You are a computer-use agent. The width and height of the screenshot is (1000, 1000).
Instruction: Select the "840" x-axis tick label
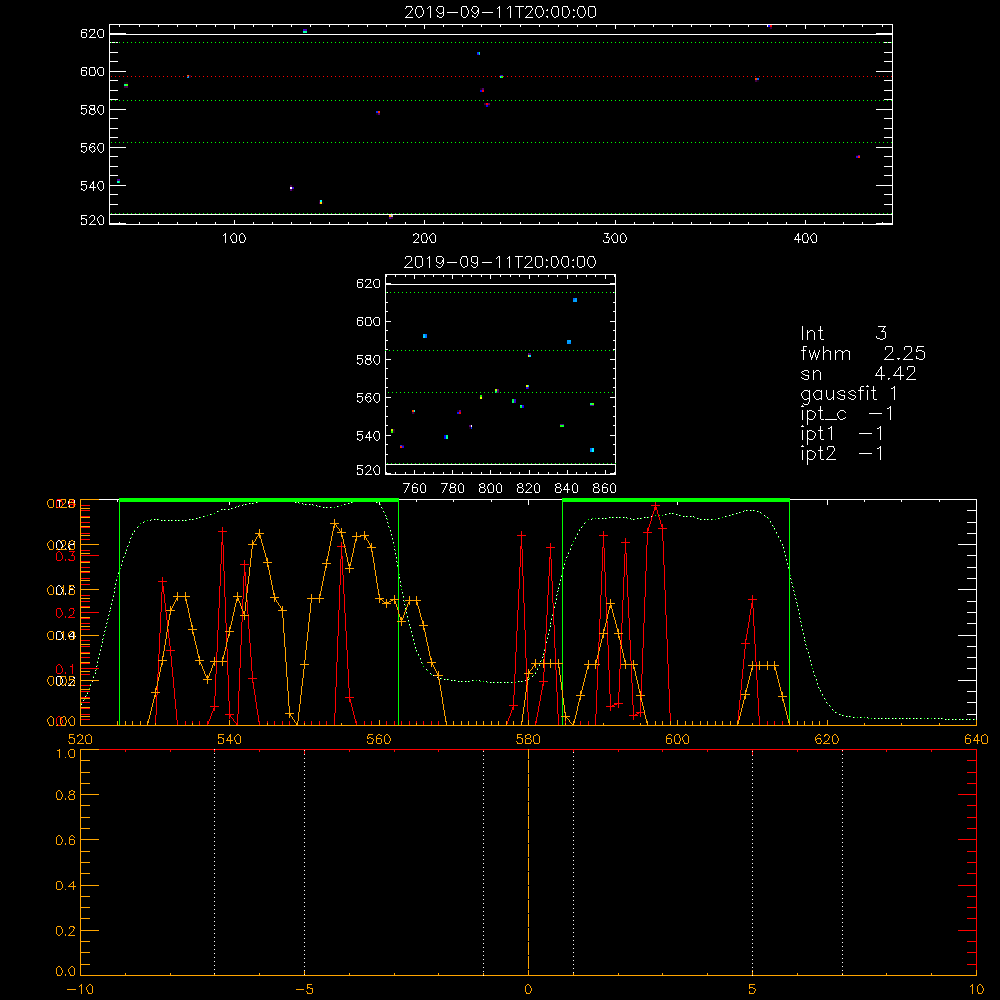pos(566,489)
